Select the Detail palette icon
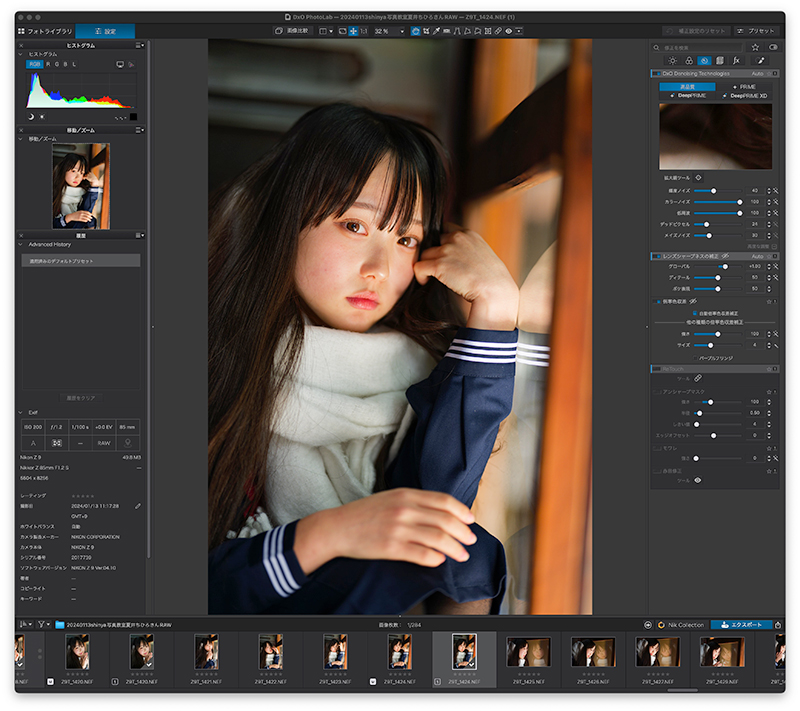 pos(704,61)
